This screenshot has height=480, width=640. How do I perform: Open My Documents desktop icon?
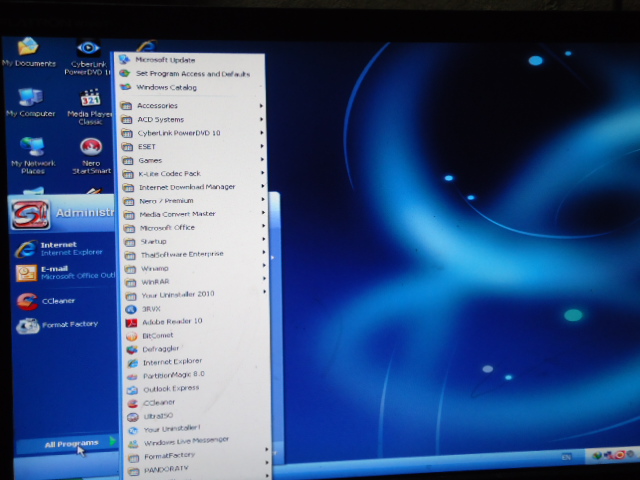[x=28, y=51]
